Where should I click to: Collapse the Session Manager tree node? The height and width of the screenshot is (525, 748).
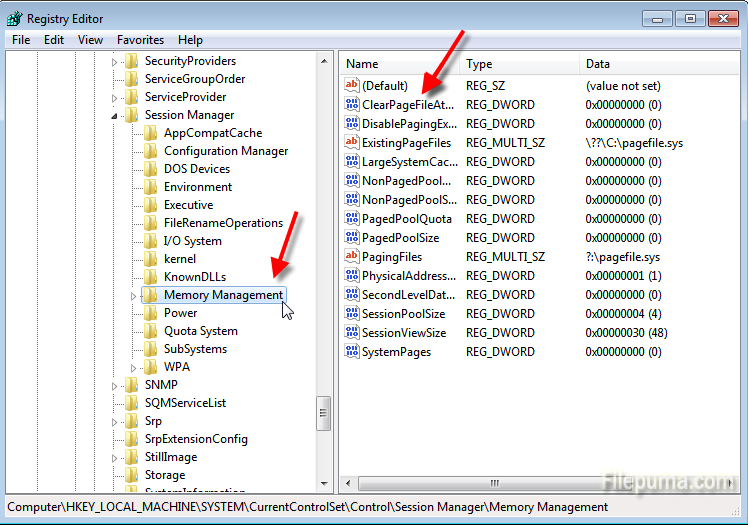[x=114, y=115]
